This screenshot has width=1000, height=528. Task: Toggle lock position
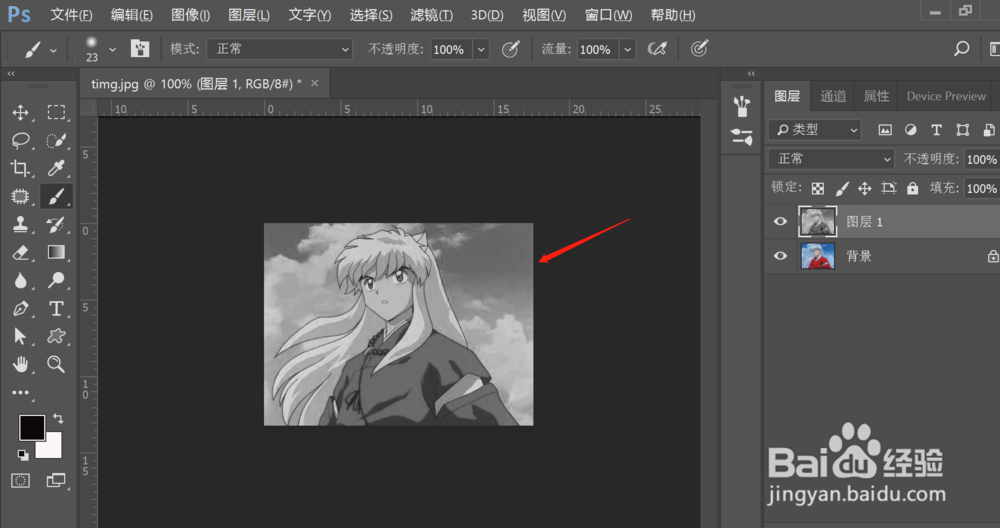point(864,188)
